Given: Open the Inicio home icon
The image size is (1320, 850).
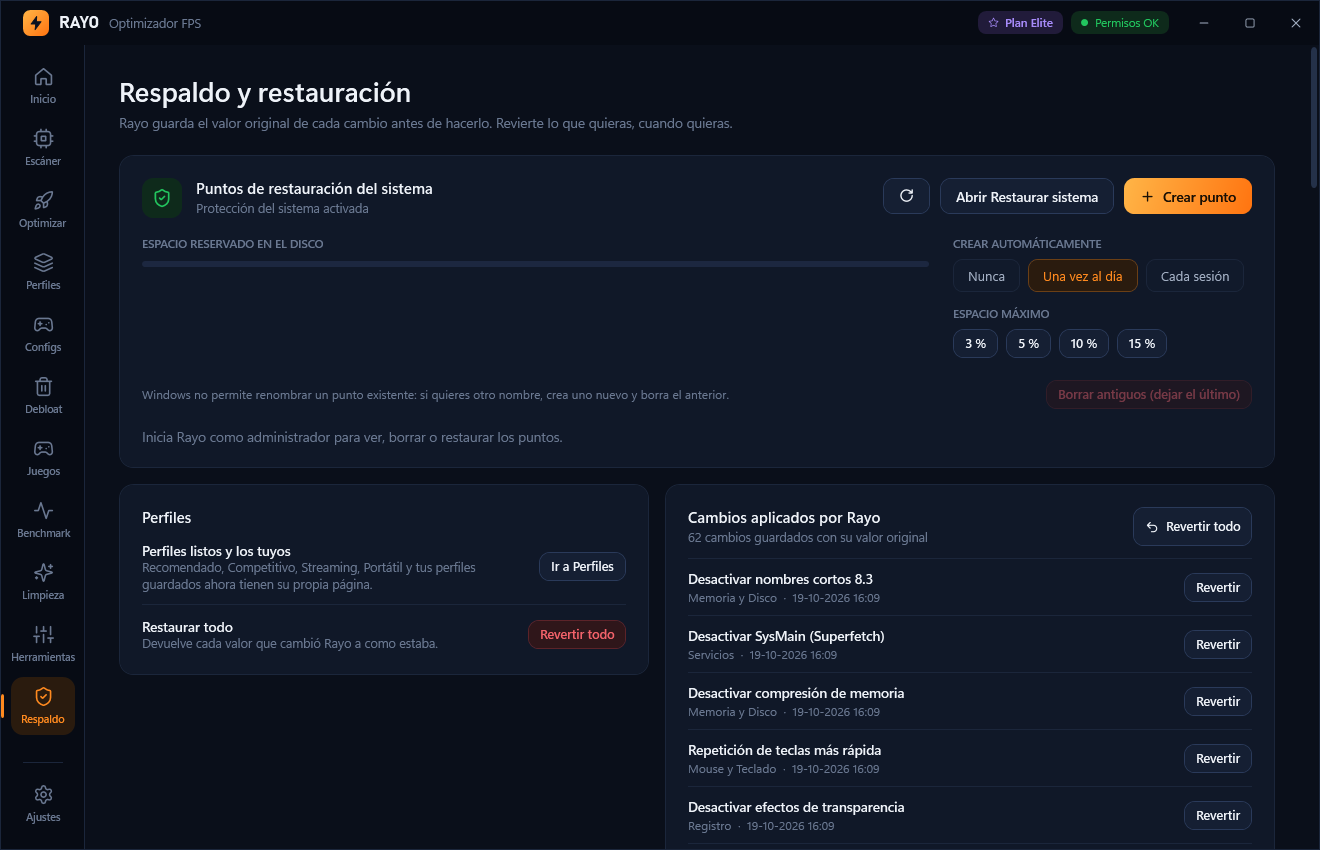Looking at the screenshot, I should pyautogui.click(x=43, y=77).
